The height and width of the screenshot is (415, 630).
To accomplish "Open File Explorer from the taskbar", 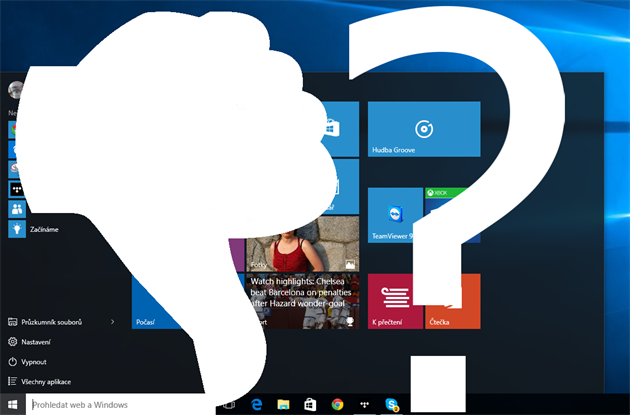I will click(283, 405).
